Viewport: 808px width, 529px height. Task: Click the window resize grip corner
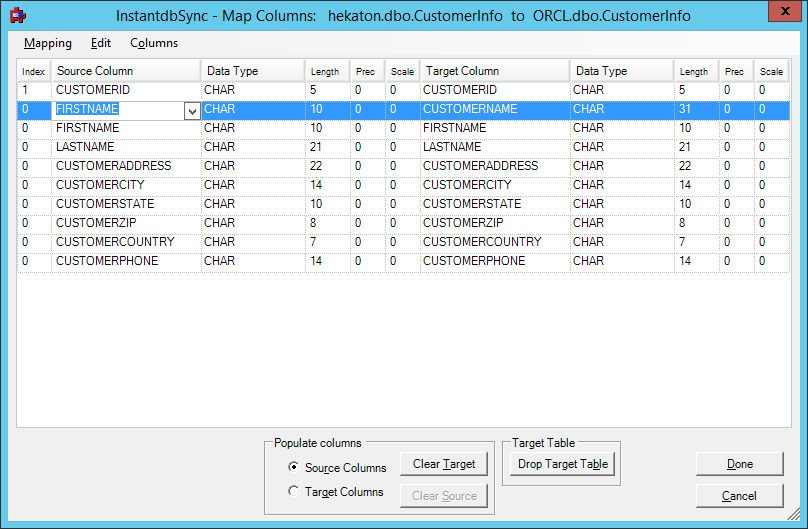794,514
